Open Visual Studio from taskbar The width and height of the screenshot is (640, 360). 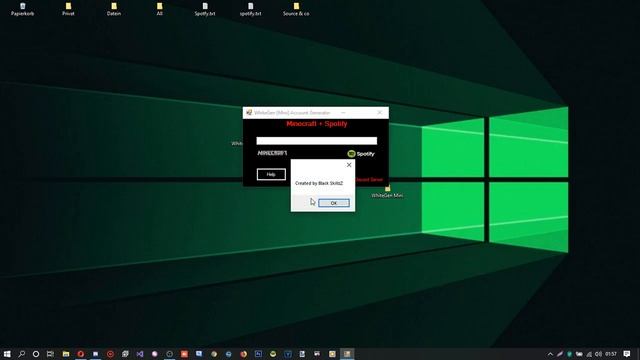[x=140, y=354]
